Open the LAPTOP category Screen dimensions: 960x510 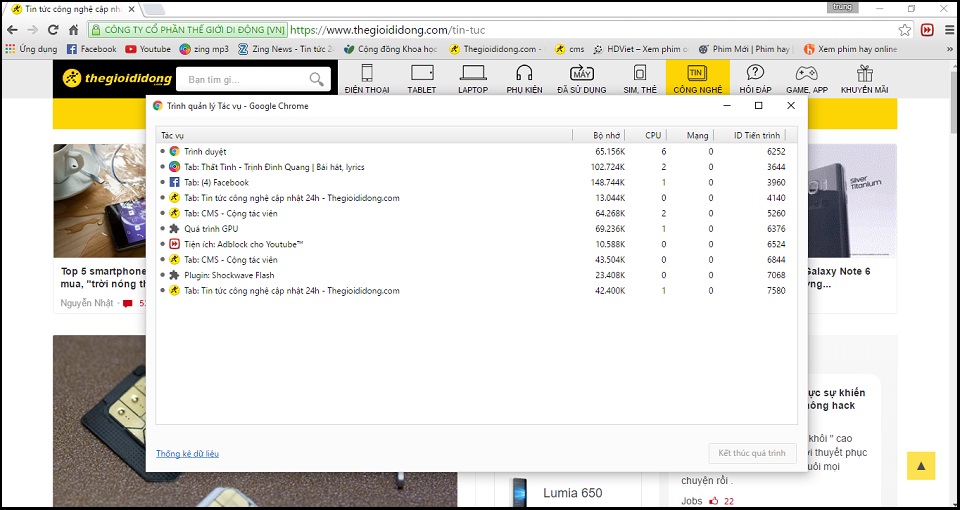pyautogui.click(x=473, y=79)
